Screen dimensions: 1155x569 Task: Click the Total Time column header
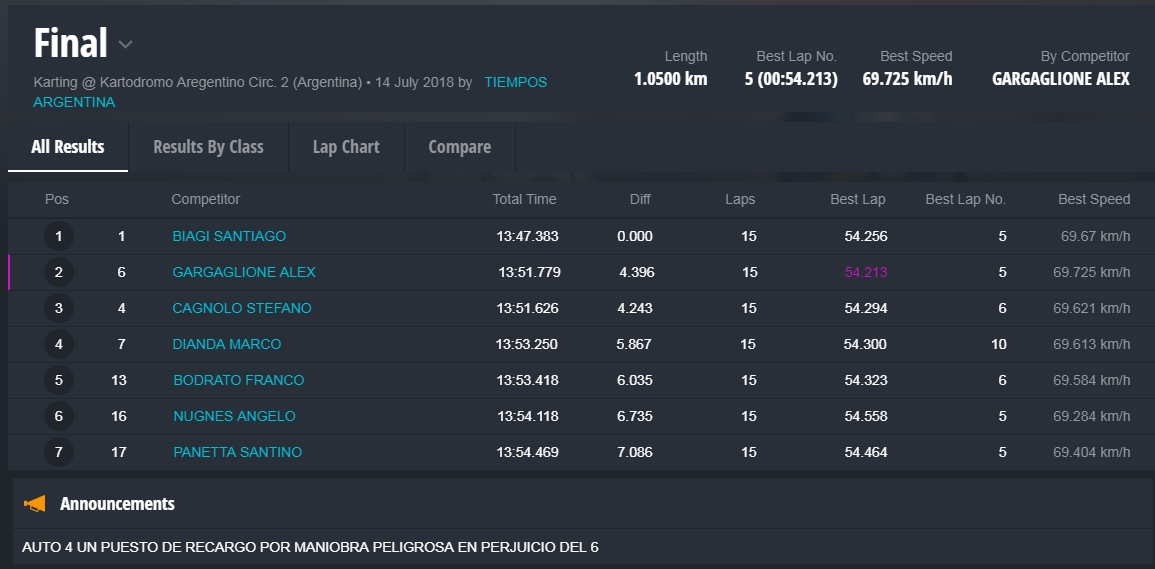click(x=524, y=199)
